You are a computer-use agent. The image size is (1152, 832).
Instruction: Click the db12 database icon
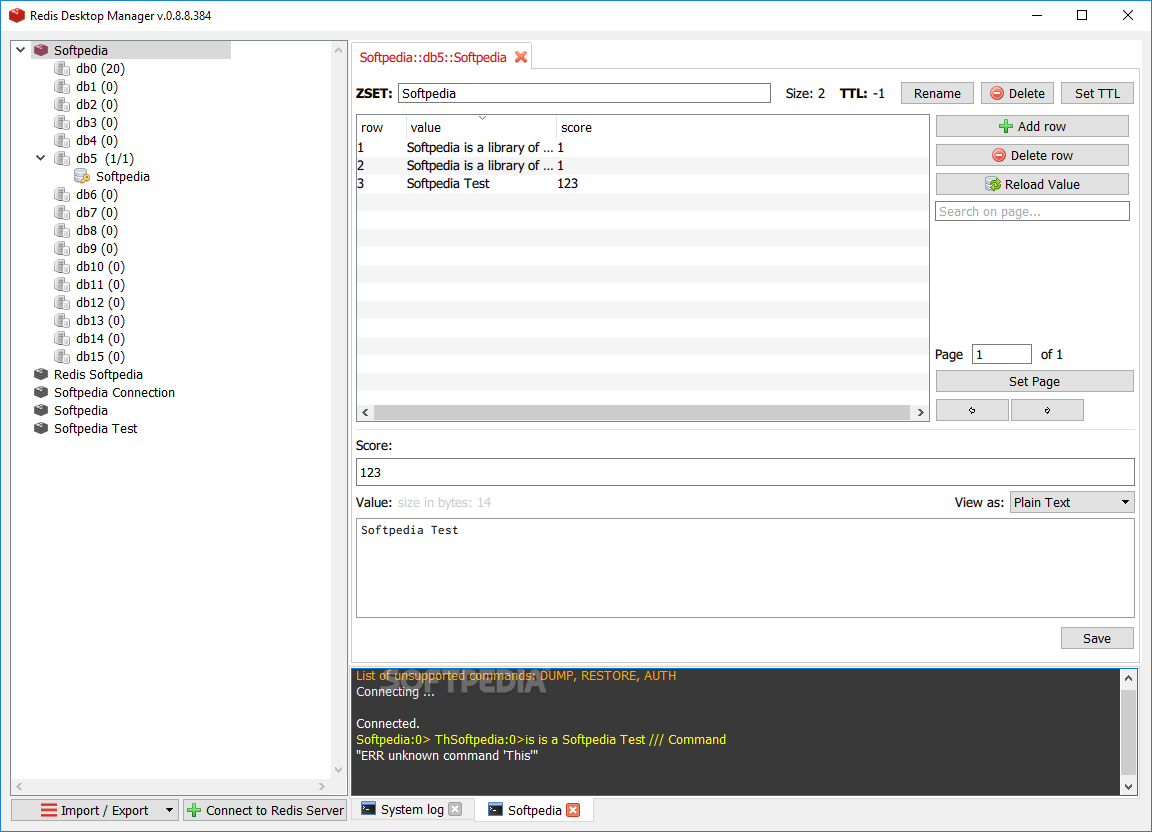click(62, 303)
